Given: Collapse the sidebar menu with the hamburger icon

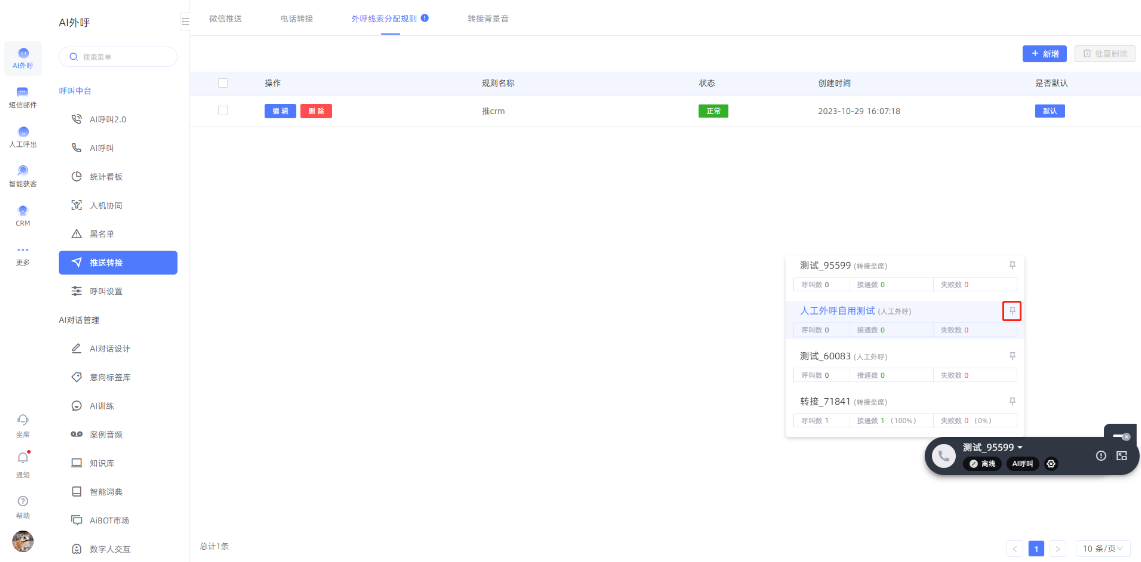Looking at the screenshot, I should [185, 21].
